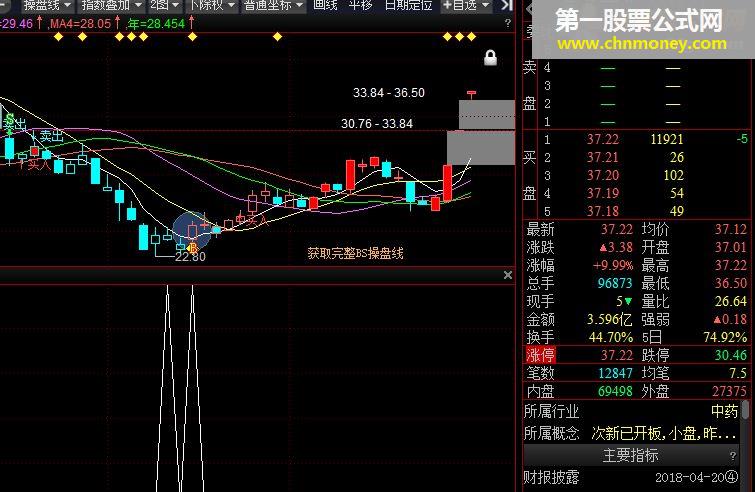Click the buy level 1 volume 11921

pos(667,140)
